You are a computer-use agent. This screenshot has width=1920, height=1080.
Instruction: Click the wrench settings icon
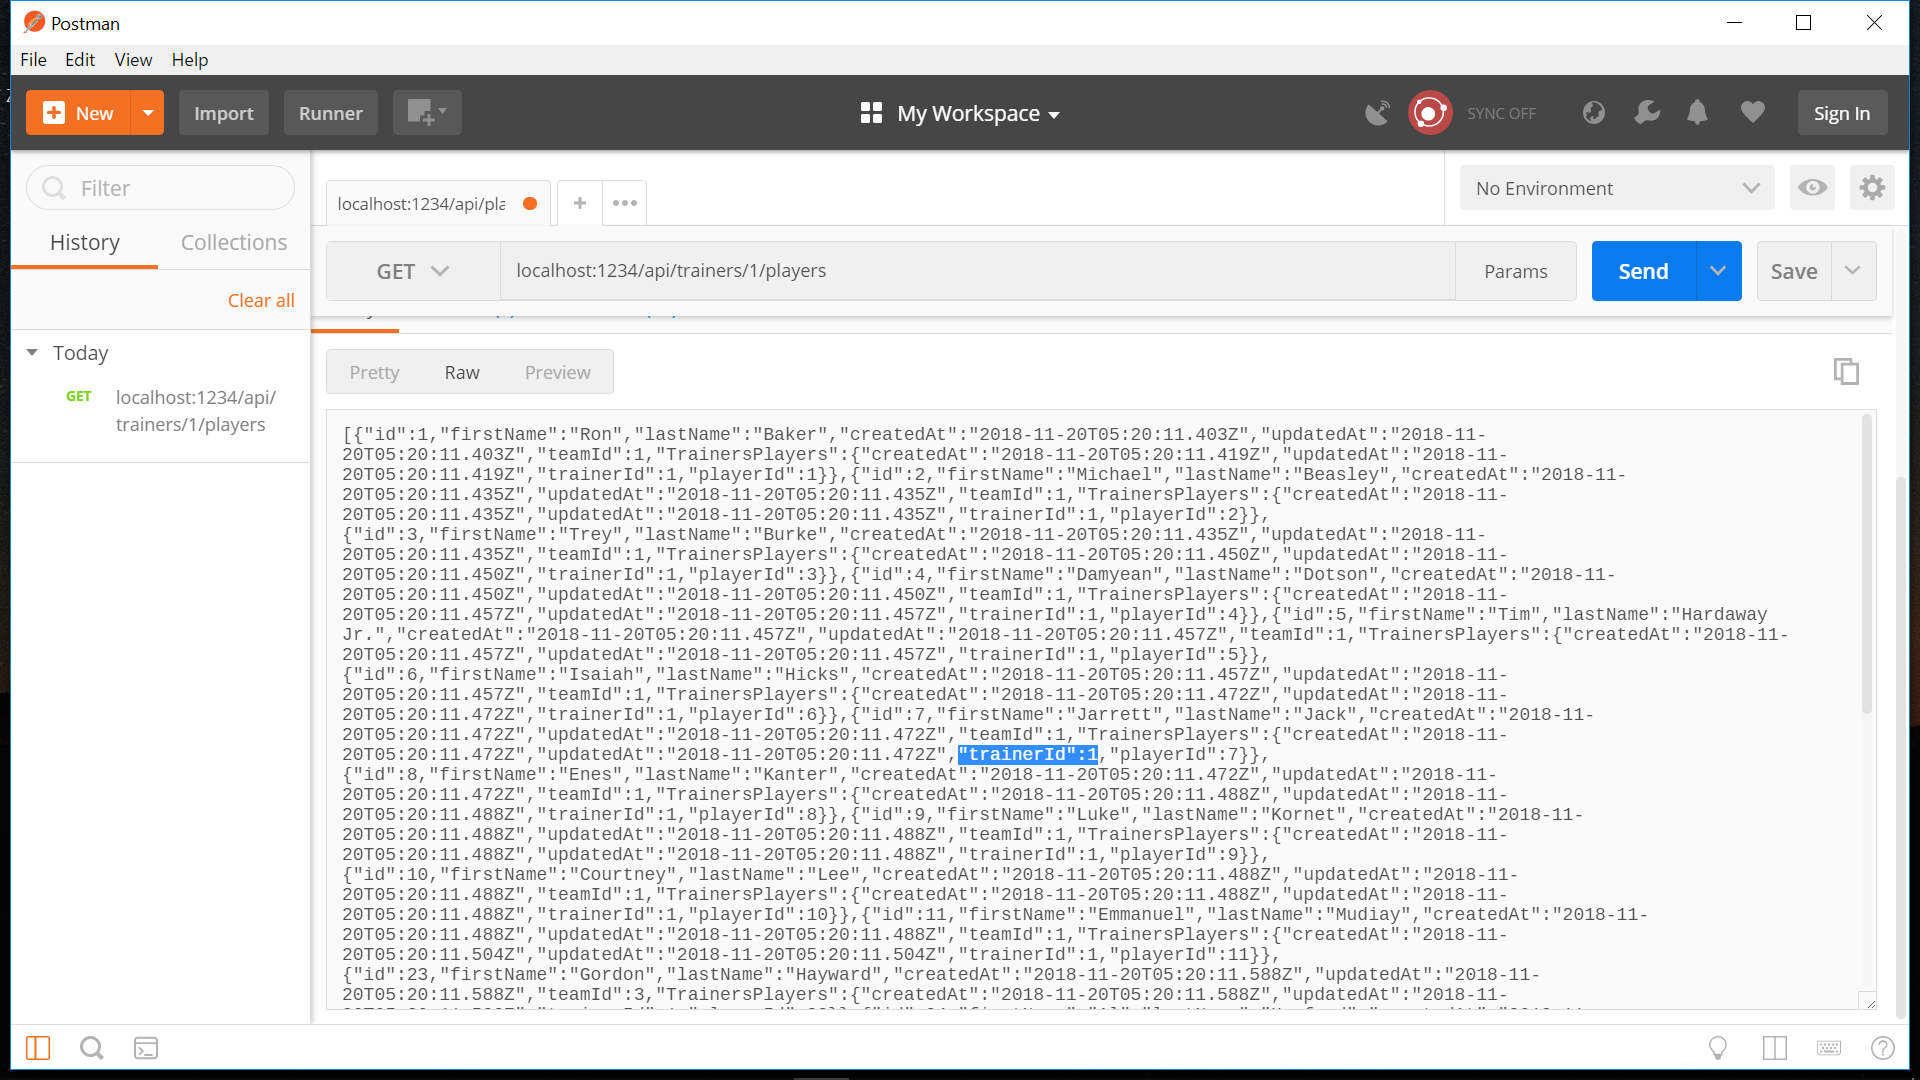(x=1646, y=113)
